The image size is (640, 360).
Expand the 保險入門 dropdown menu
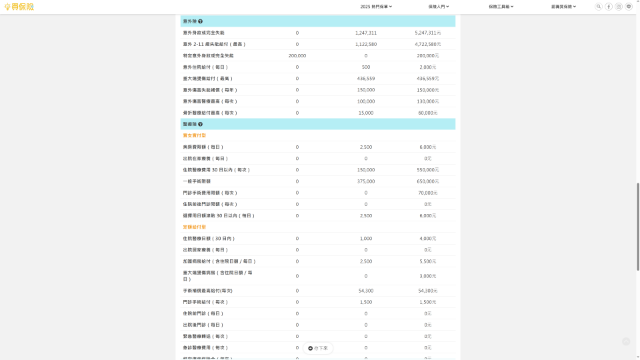click(438, 7)
